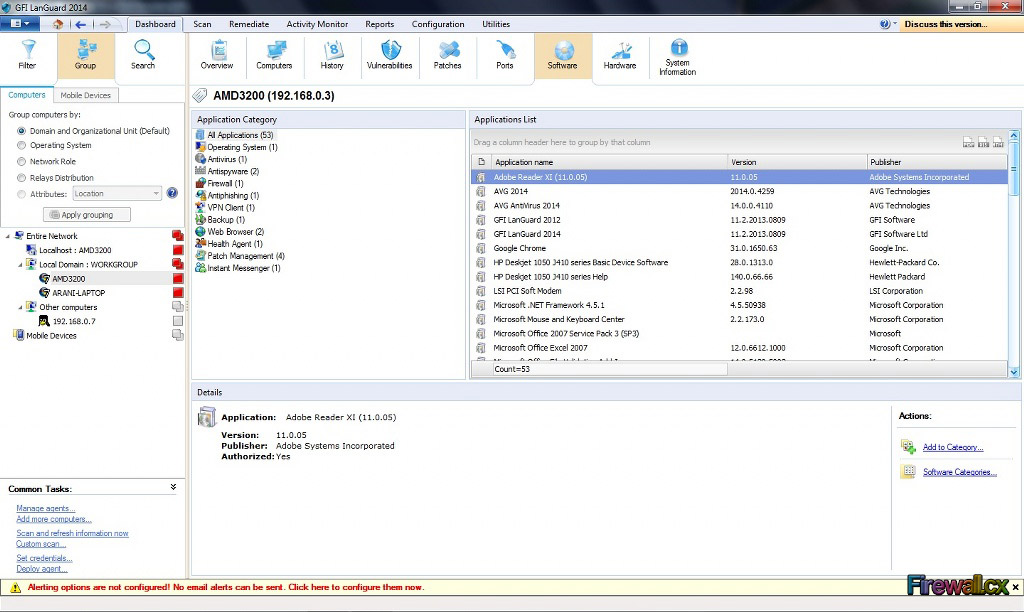Switch to the Computers tab
This screenshot has width=1024, height=612.
[x=27, y=95]
